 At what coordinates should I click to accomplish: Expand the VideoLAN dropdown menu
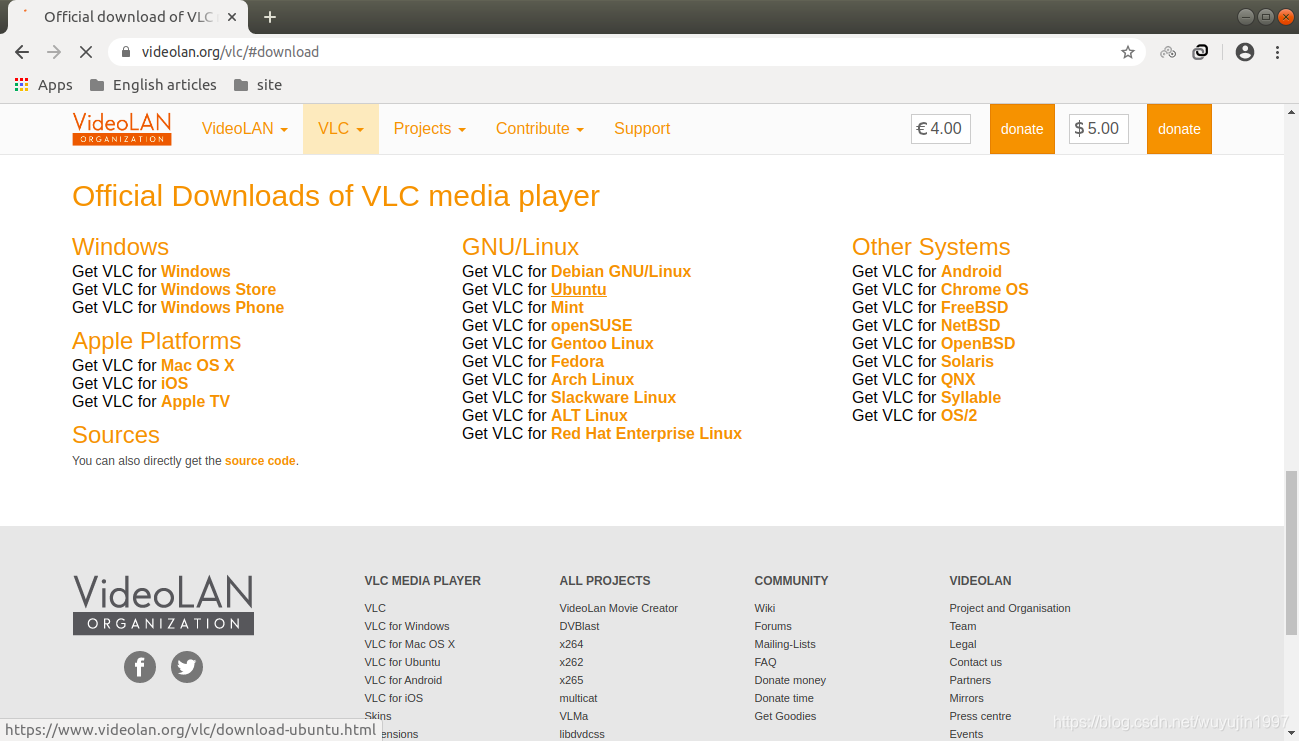[x=245, y=129]
